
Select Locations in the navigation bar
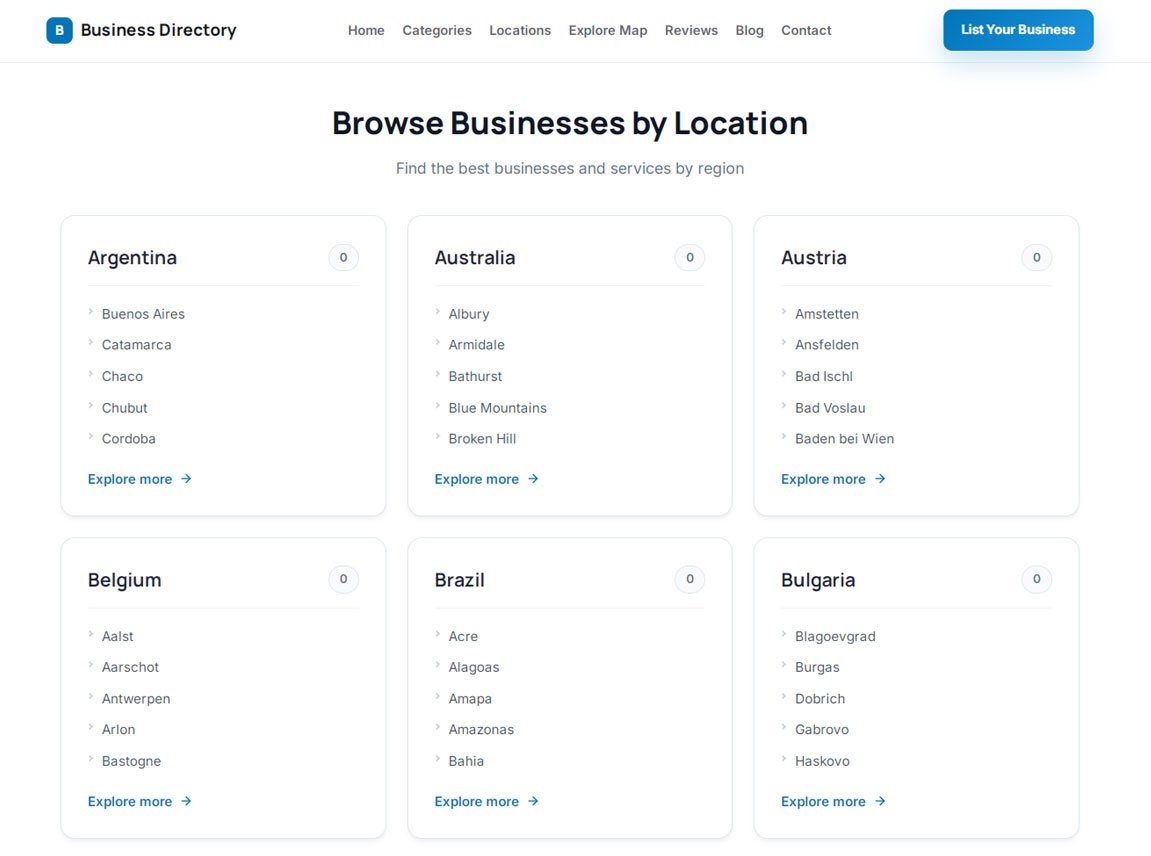(520, 30)
